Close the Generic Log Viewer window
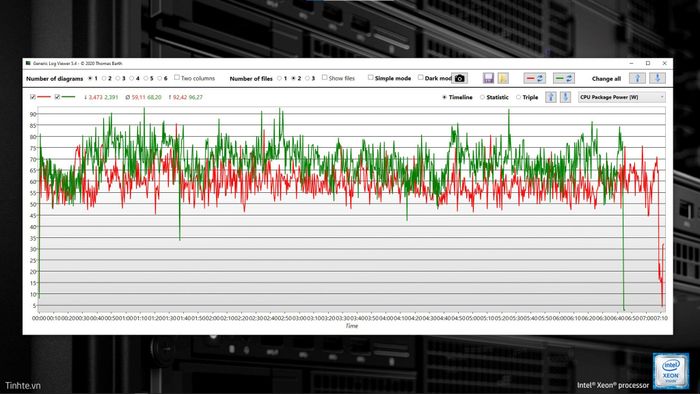Screen dimensions: 700x394 click(664, 63)
